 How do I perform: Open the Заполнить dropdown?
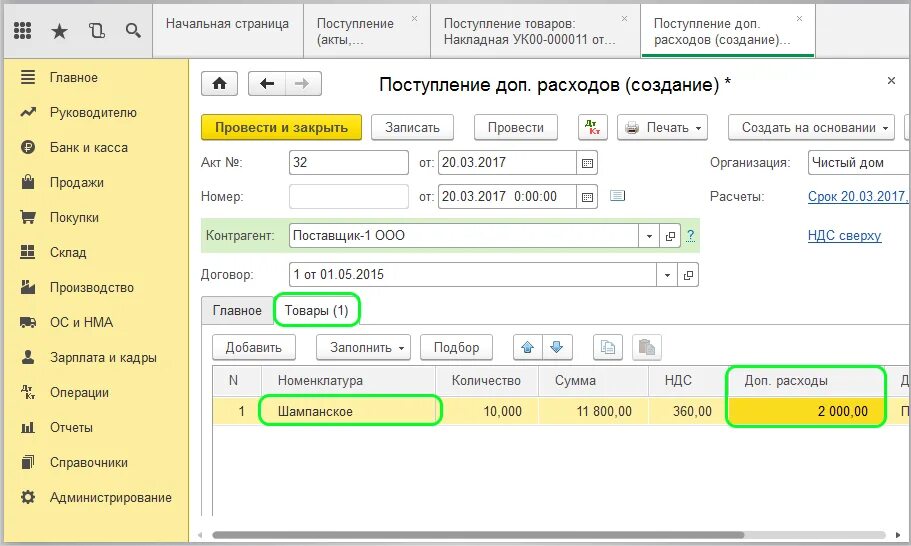[x=363, y=347]
